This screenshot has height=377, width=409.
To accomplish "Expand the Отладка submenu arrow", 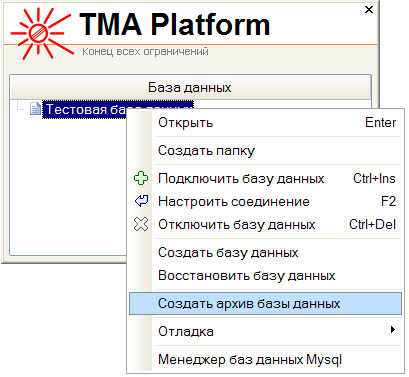I will pos(393,330).
